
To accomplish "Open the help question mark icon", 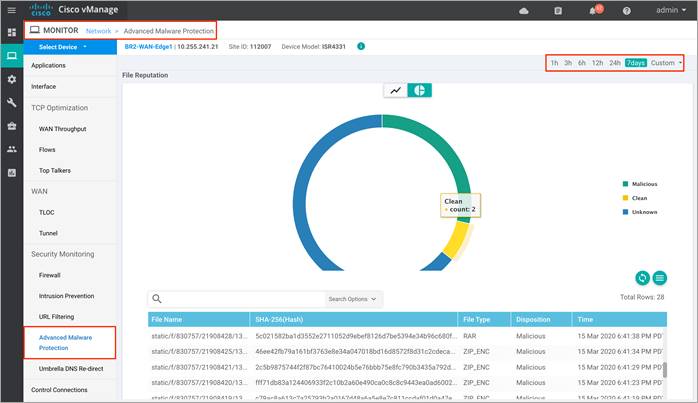I will [x=627, y=11].
